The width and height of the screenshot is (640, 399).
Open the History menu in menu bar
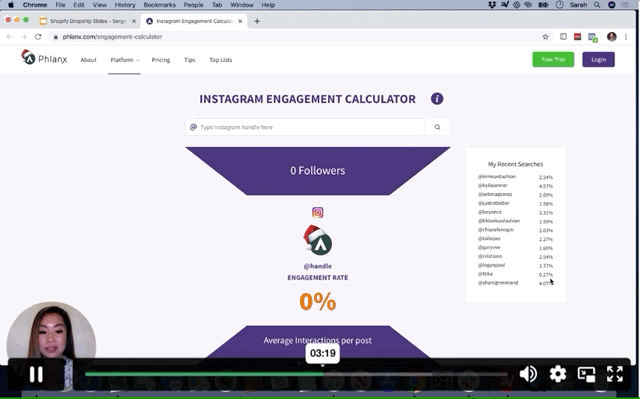[x=125, y=5]
